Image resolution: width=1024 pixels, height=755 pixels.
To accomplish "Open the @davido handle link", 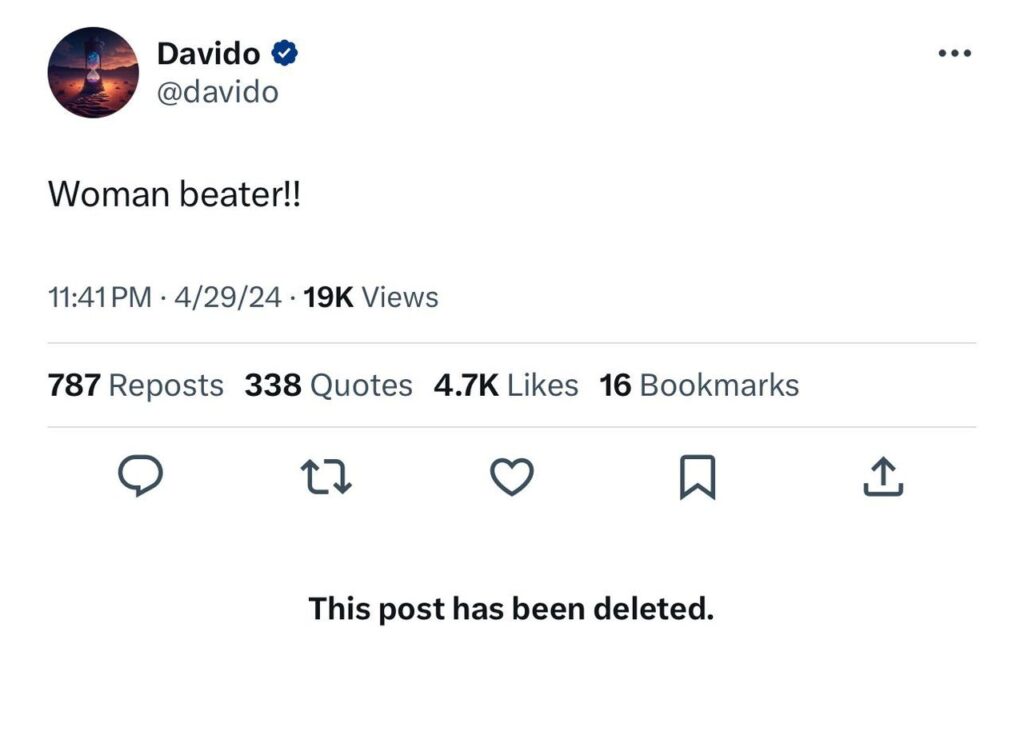I will [217, 92].
